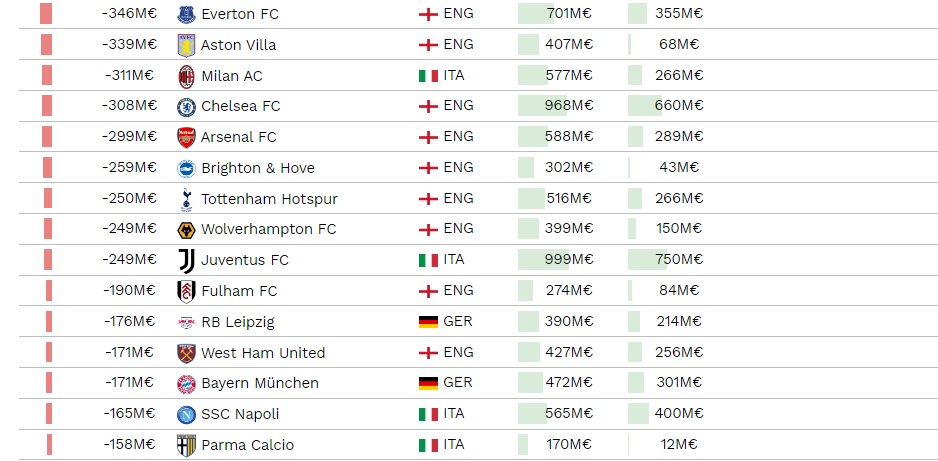This screenshot has height=461, width=938.
Task: Click the Italian flag beside Parma Calcio
Action: [x=428, y=445]
